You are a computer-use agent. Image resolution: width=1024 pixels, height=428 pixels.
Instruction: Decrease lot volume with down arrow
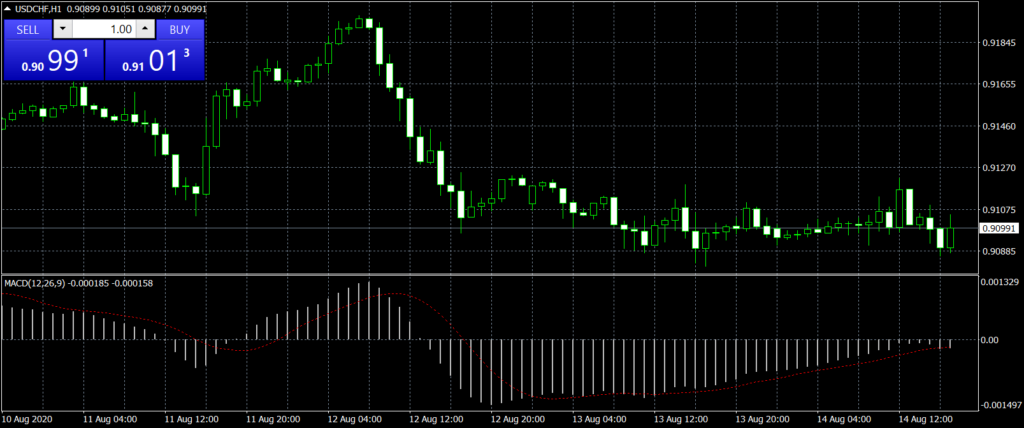[x=64, y=29]
